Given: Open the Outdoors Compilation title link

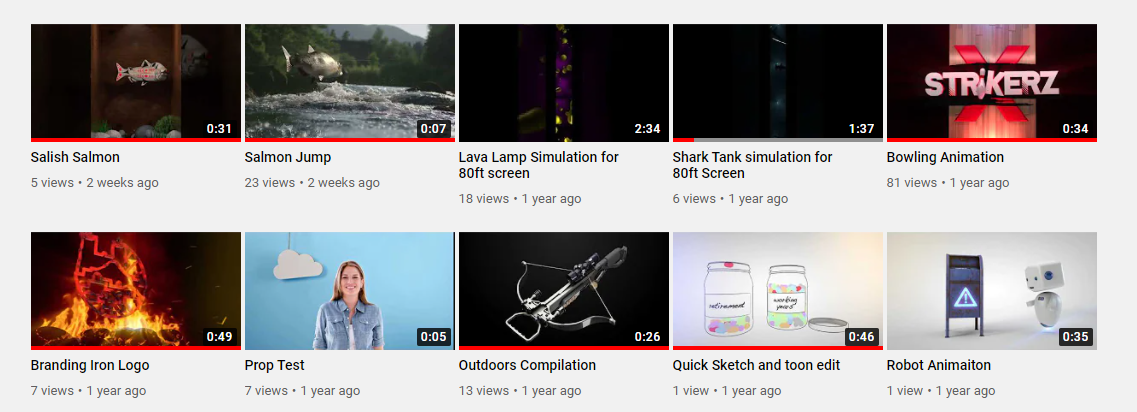Looking at the screenshot, I should (x=527, y=366).
